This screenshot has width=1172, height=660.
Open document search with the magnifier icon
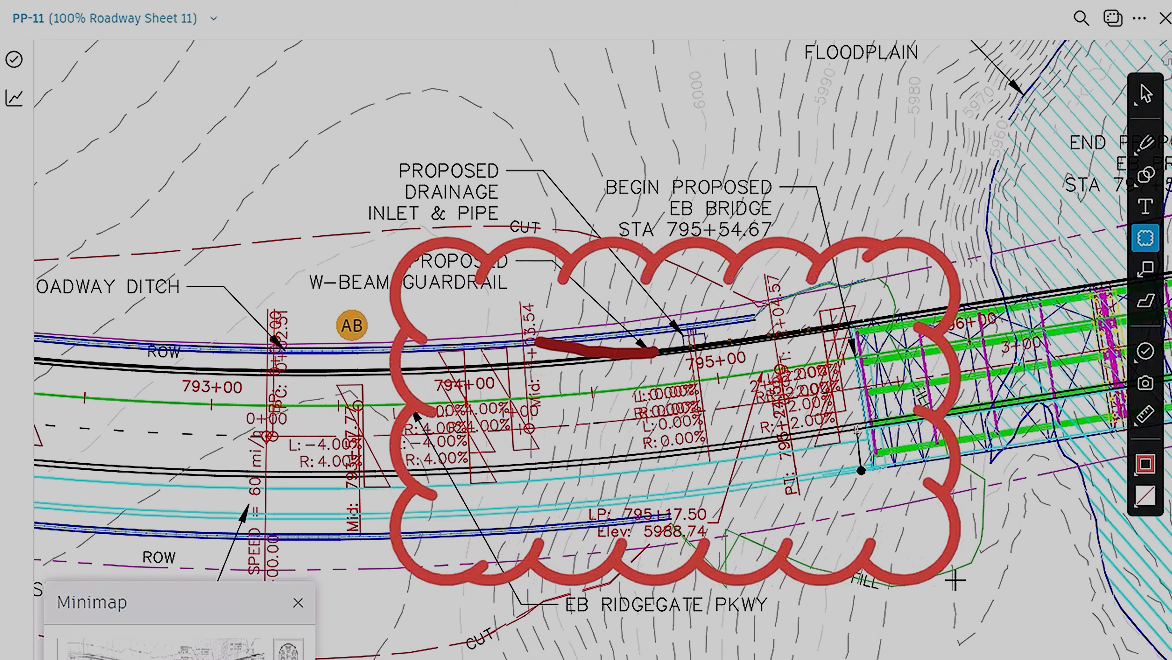coord(1081,17)
